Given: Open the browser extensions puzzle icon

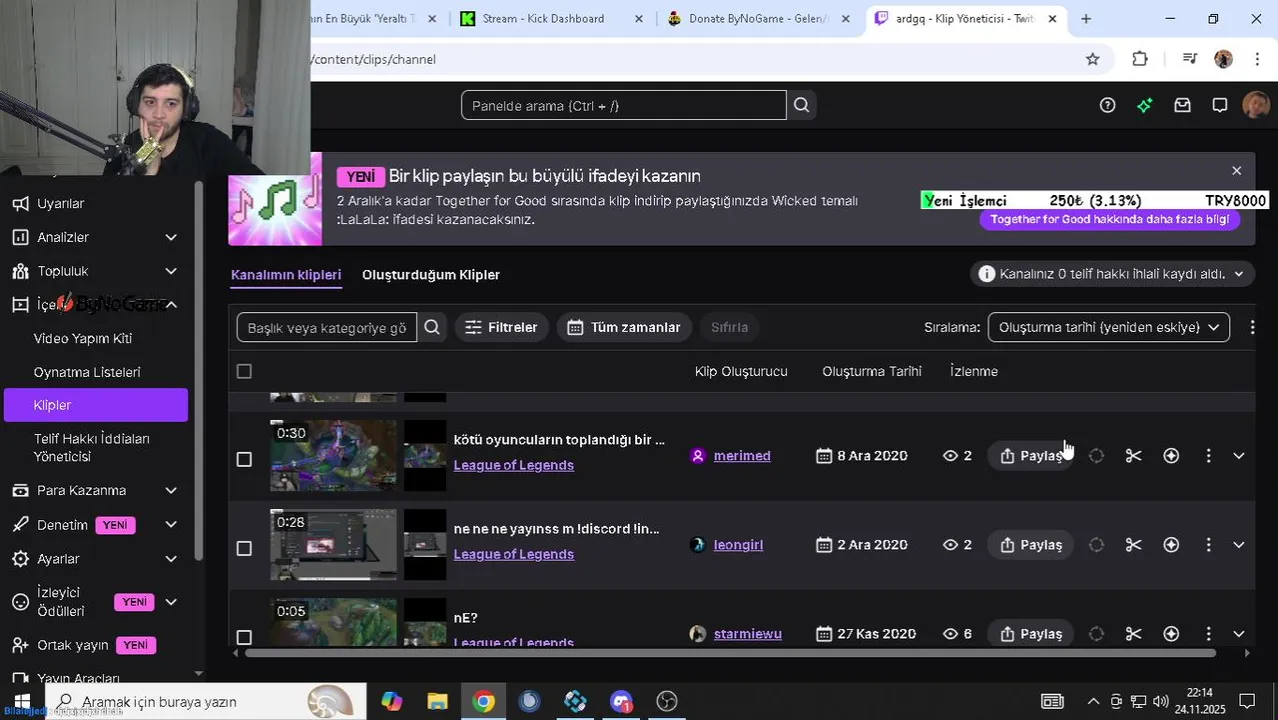Looking at the screenshot, I should tap(1140, 59).
